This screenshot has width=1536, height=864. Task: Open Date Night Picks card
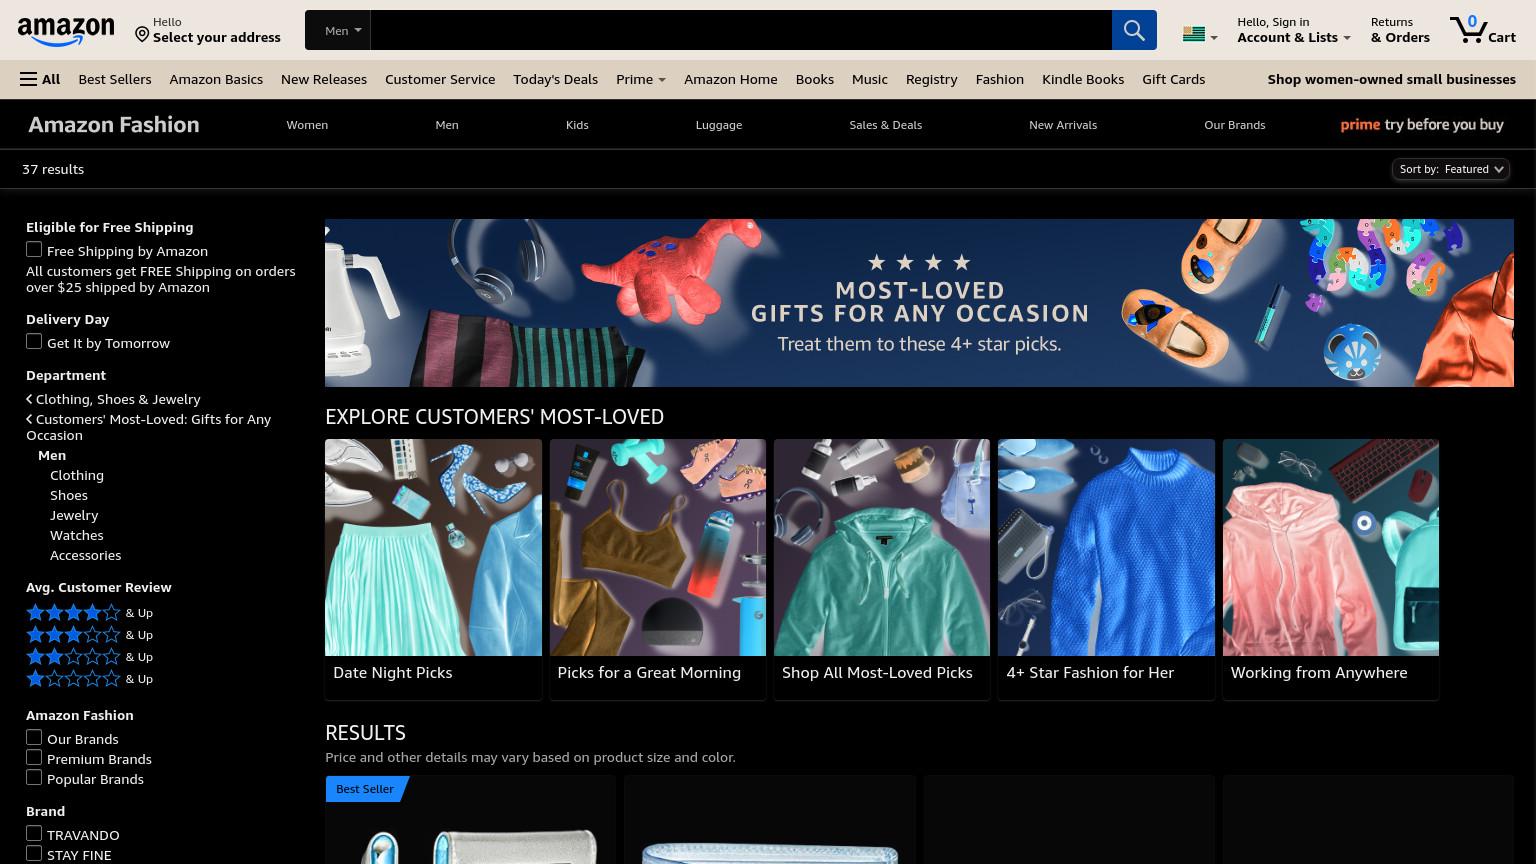[433, 569]
